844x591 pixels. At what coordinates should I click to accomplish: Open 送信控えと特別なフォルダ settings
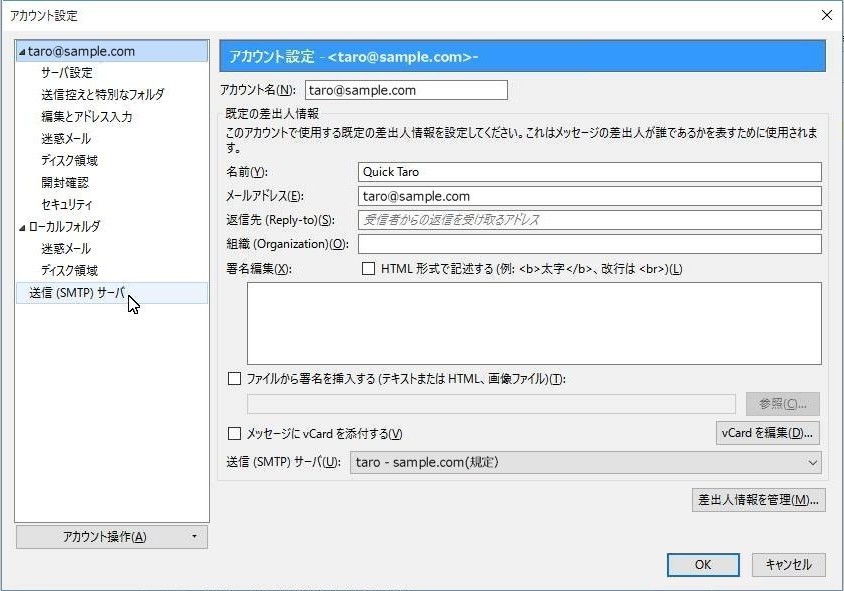(x=102, y=95)
